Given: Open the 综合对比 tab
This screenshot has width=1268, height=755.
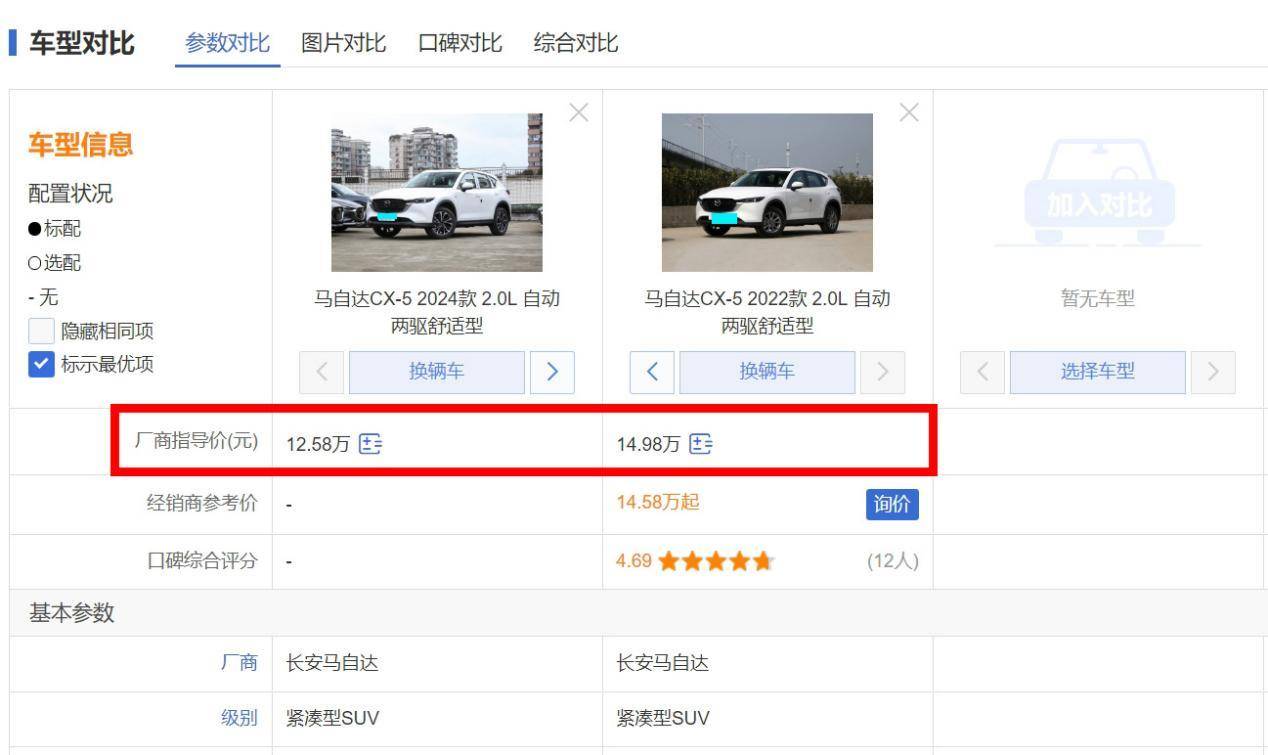Looking at the screenshot, I should pos(576,43).
